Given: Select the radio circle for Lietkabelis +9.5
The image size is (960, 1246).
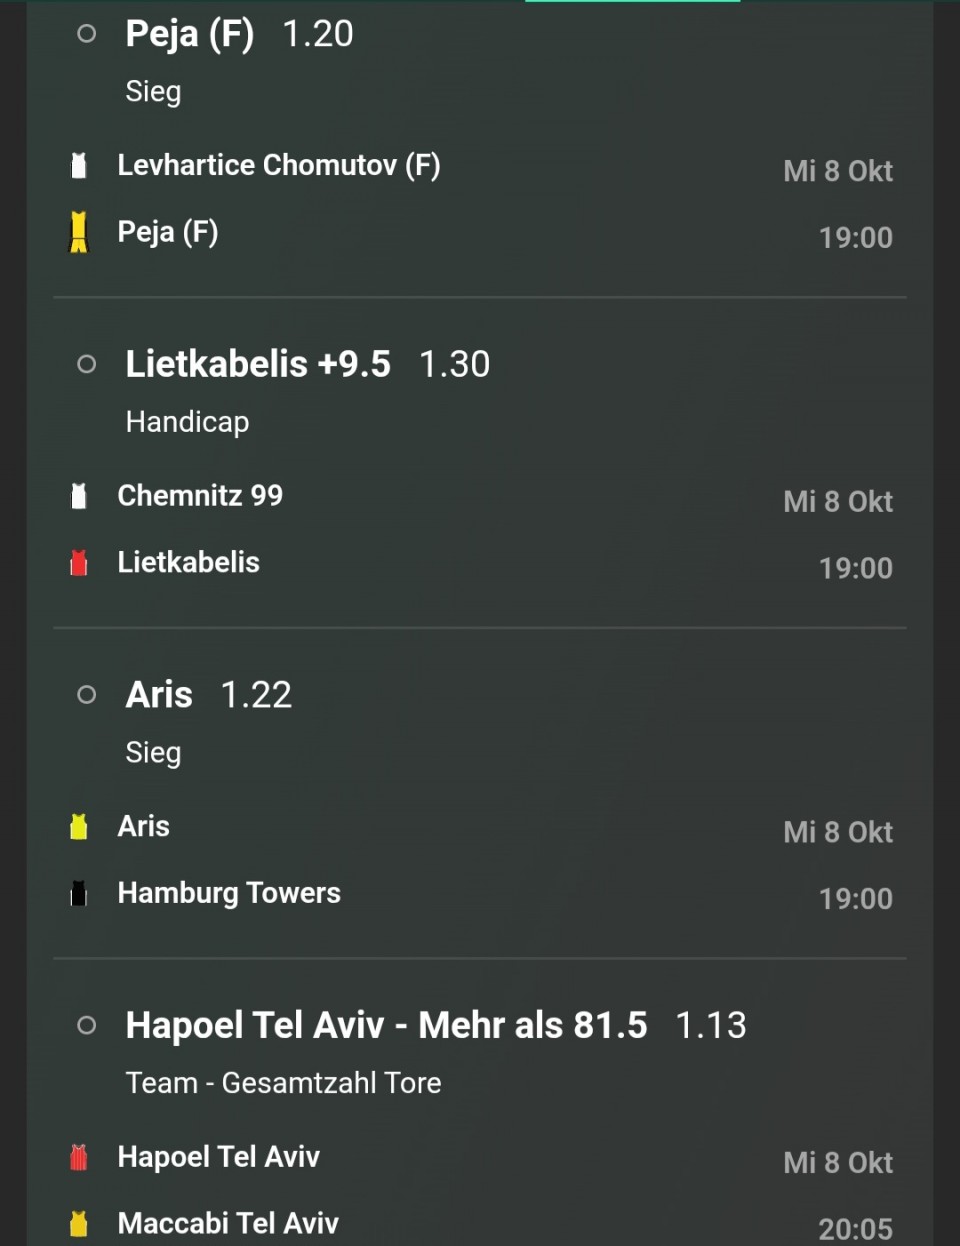Looking at the screenshot, I should point(87,364).
